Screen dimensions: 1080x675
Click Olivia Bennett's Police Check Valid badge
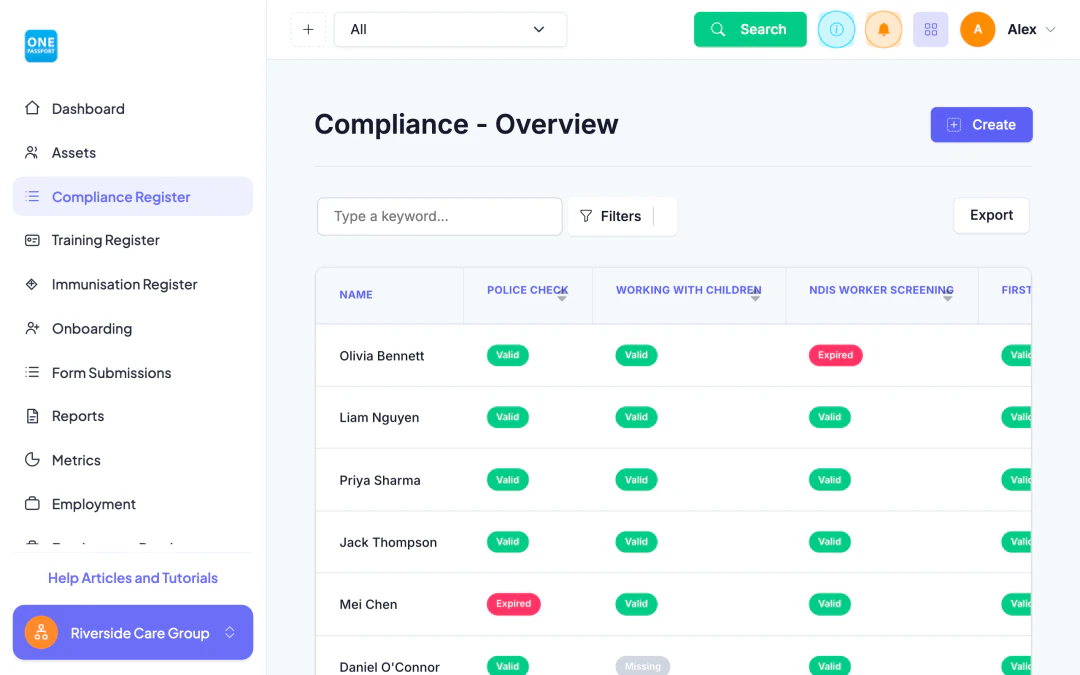pos(508,355)
